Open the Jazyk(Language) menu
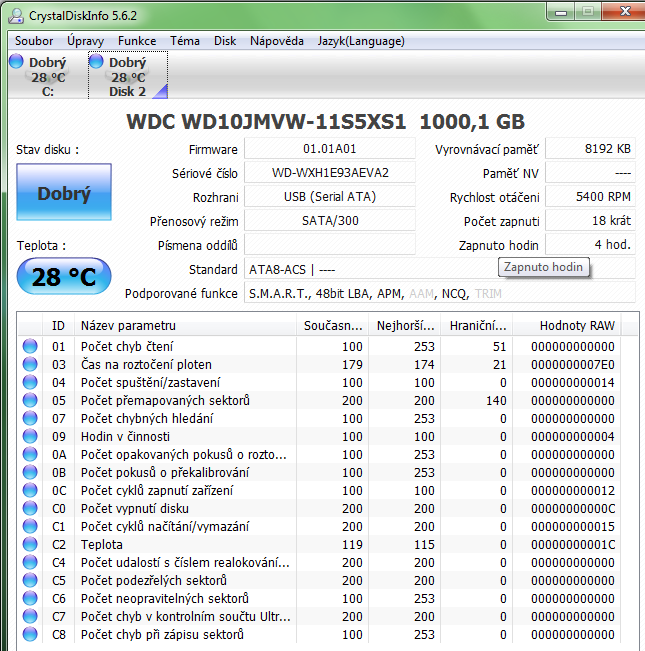The image size is (645, 651). 361,41
